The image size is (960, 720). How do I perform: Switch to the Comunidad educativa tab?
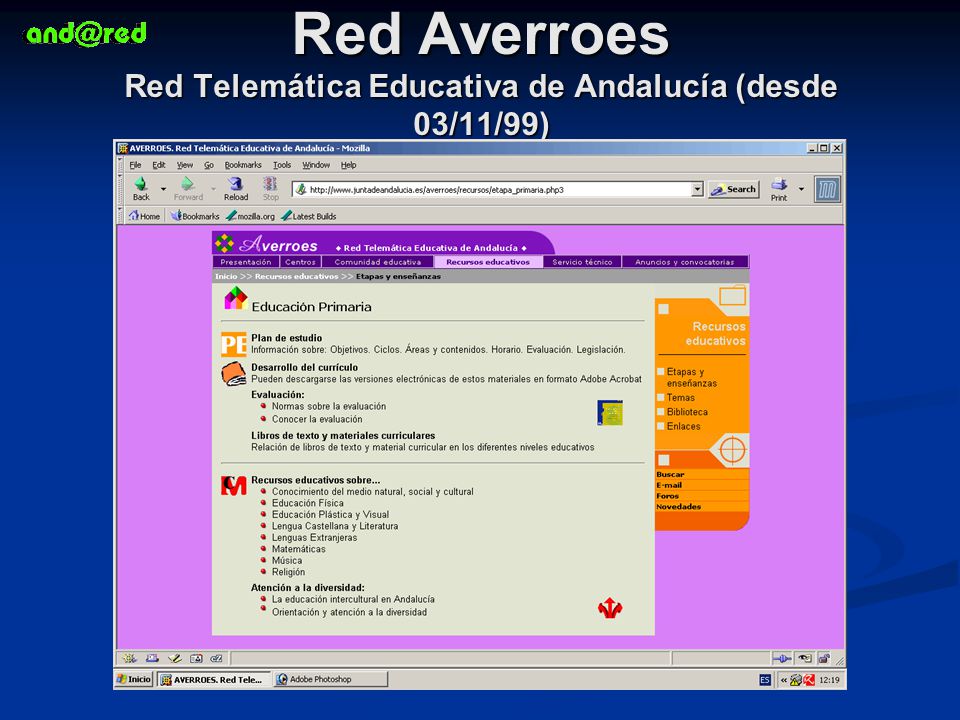point(378,262)
